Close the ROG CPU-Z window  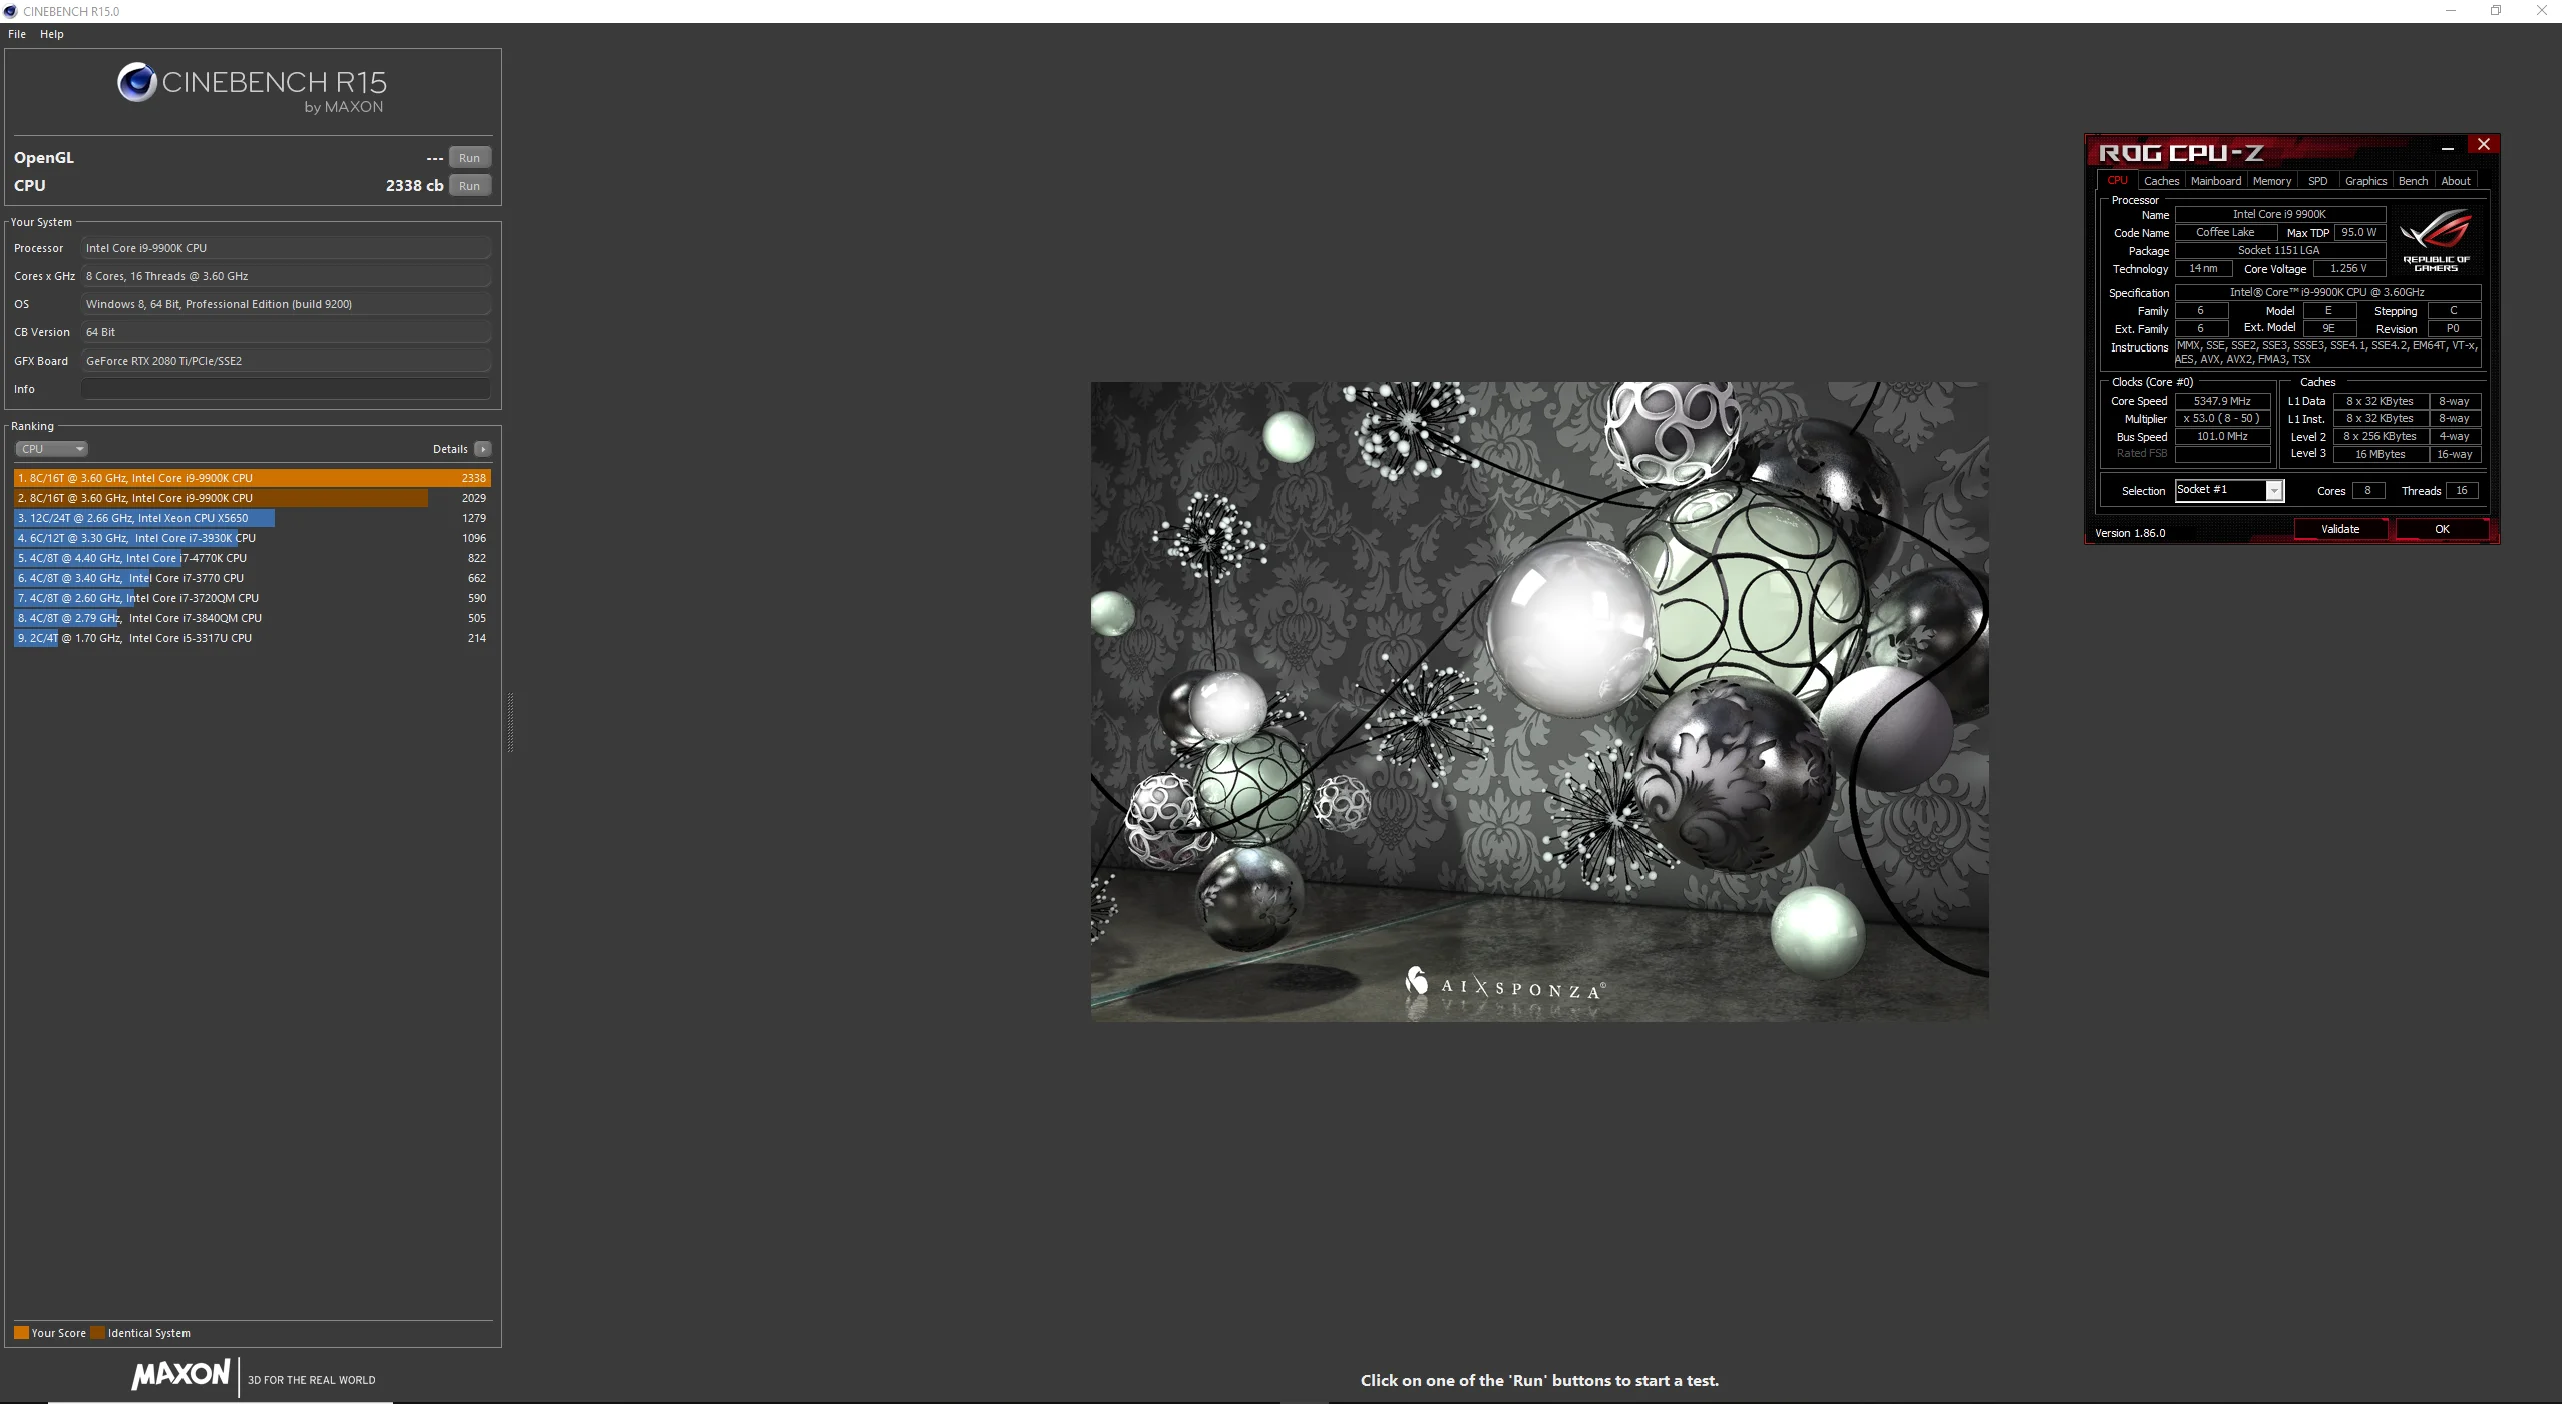(2483, 145)
